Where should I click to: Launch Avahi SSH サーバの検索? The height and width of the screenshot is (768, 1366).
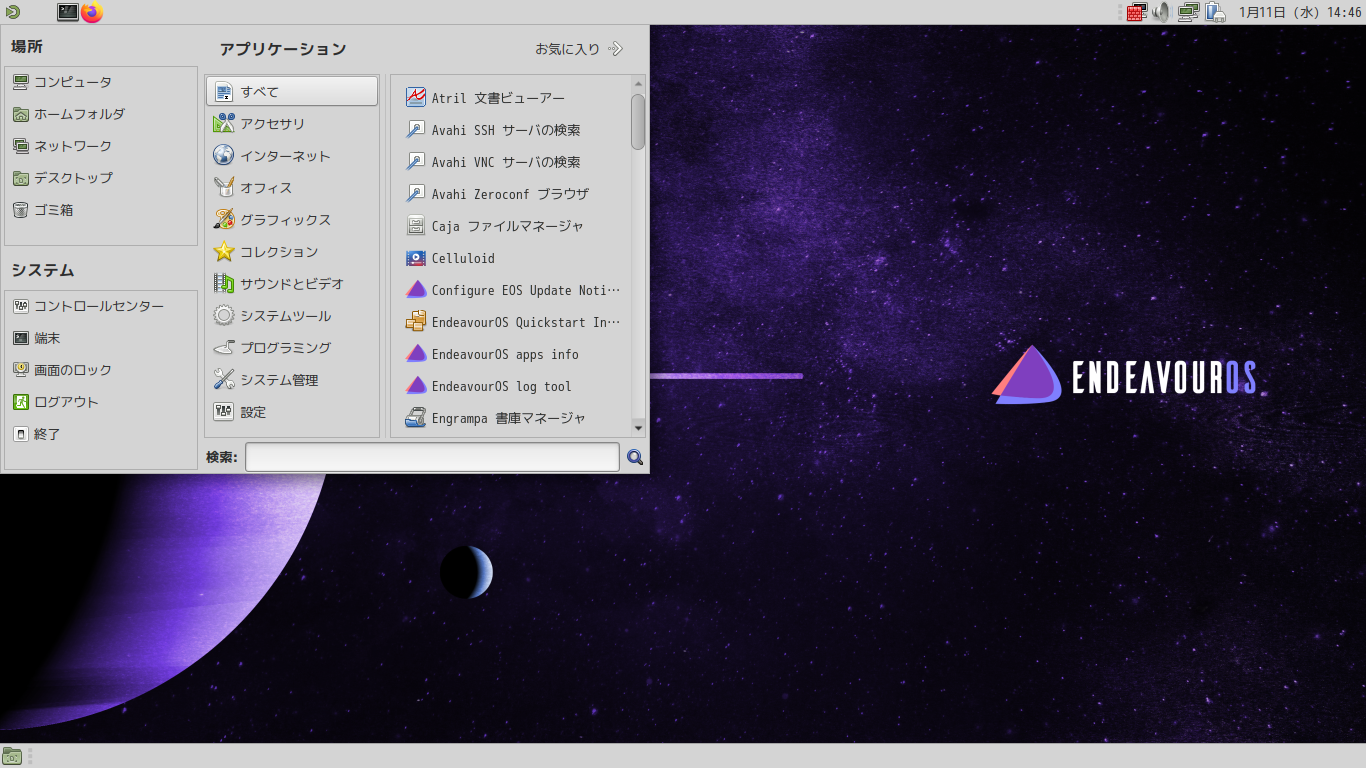512,130
